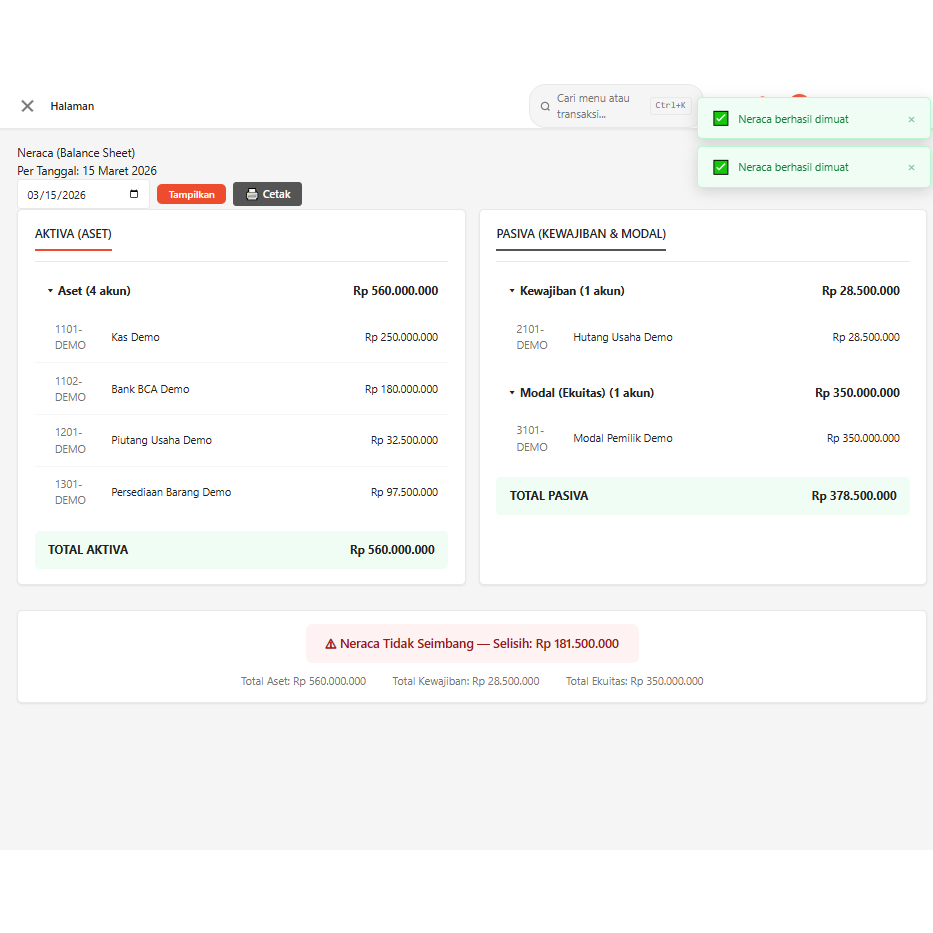Click the TOTAL AKTIVA summary row
The height and width of the screenshot is (933, 933).
coord(241,550)
